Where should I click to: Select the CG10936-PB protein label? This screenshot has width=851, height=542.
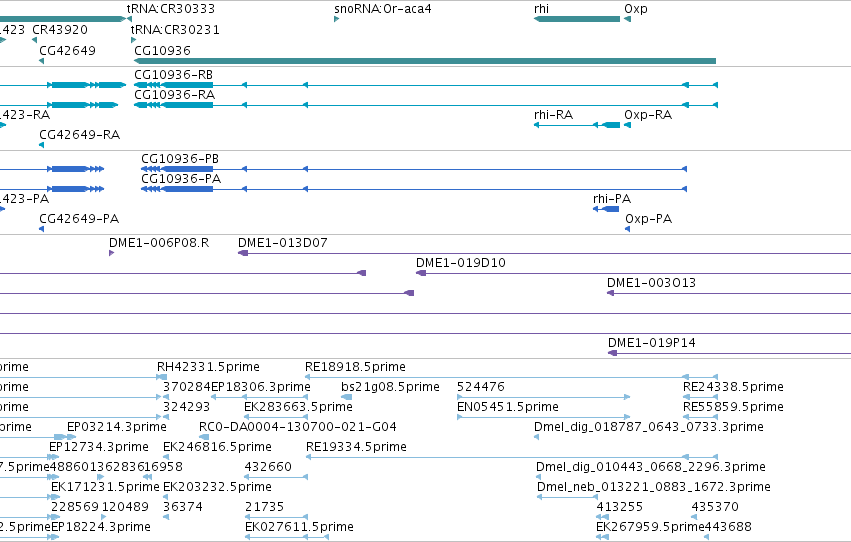point(180,158)
